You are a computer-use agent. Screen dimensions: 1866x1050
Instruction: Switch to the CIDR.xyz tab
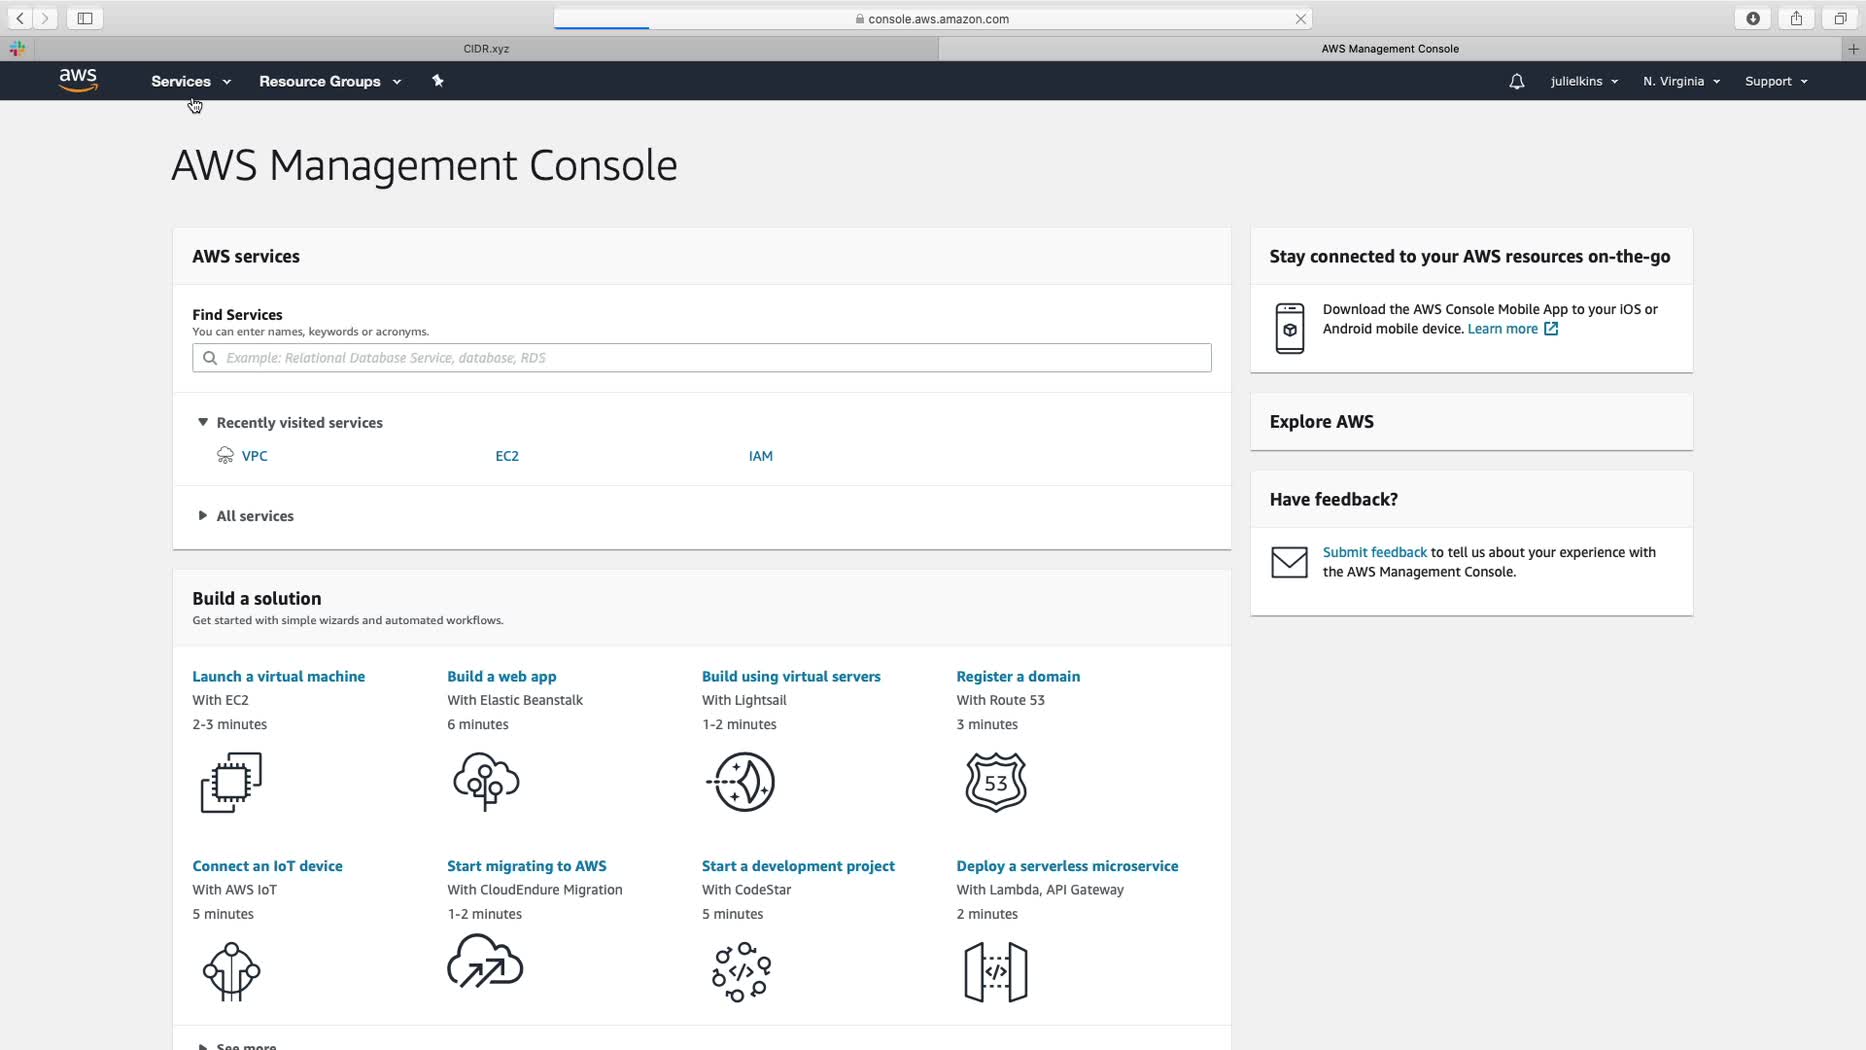tap(486, 48)
